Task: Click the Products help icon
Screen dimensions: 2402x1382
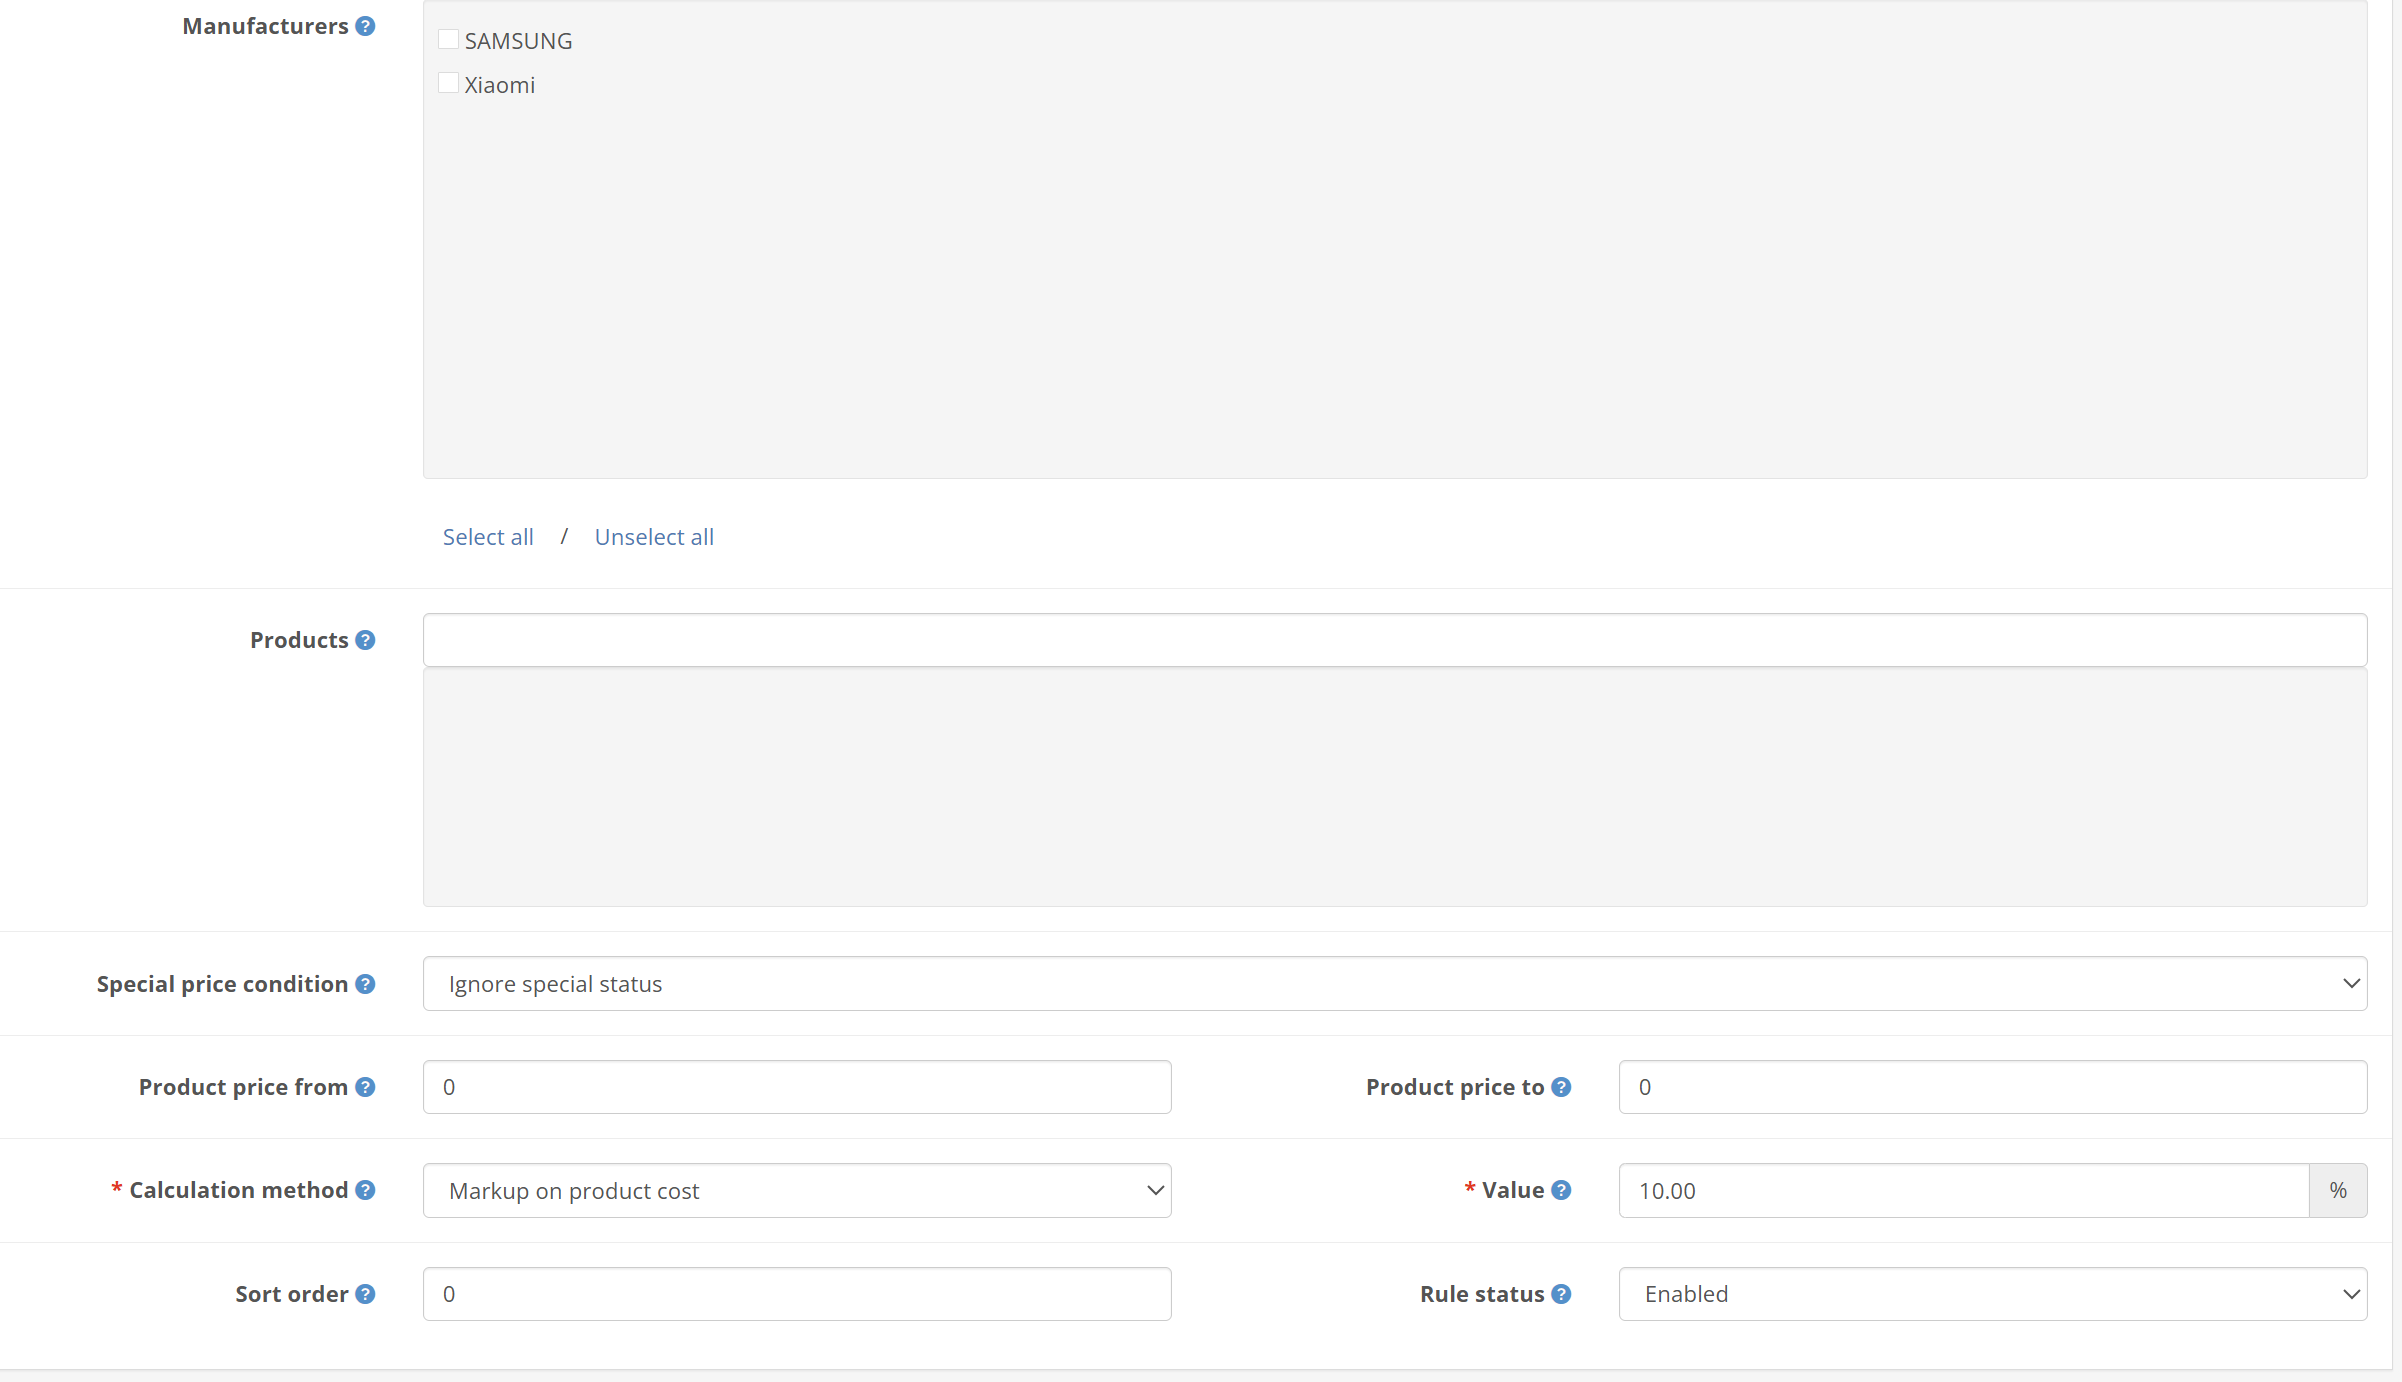Action: click(x=365, y=640)
